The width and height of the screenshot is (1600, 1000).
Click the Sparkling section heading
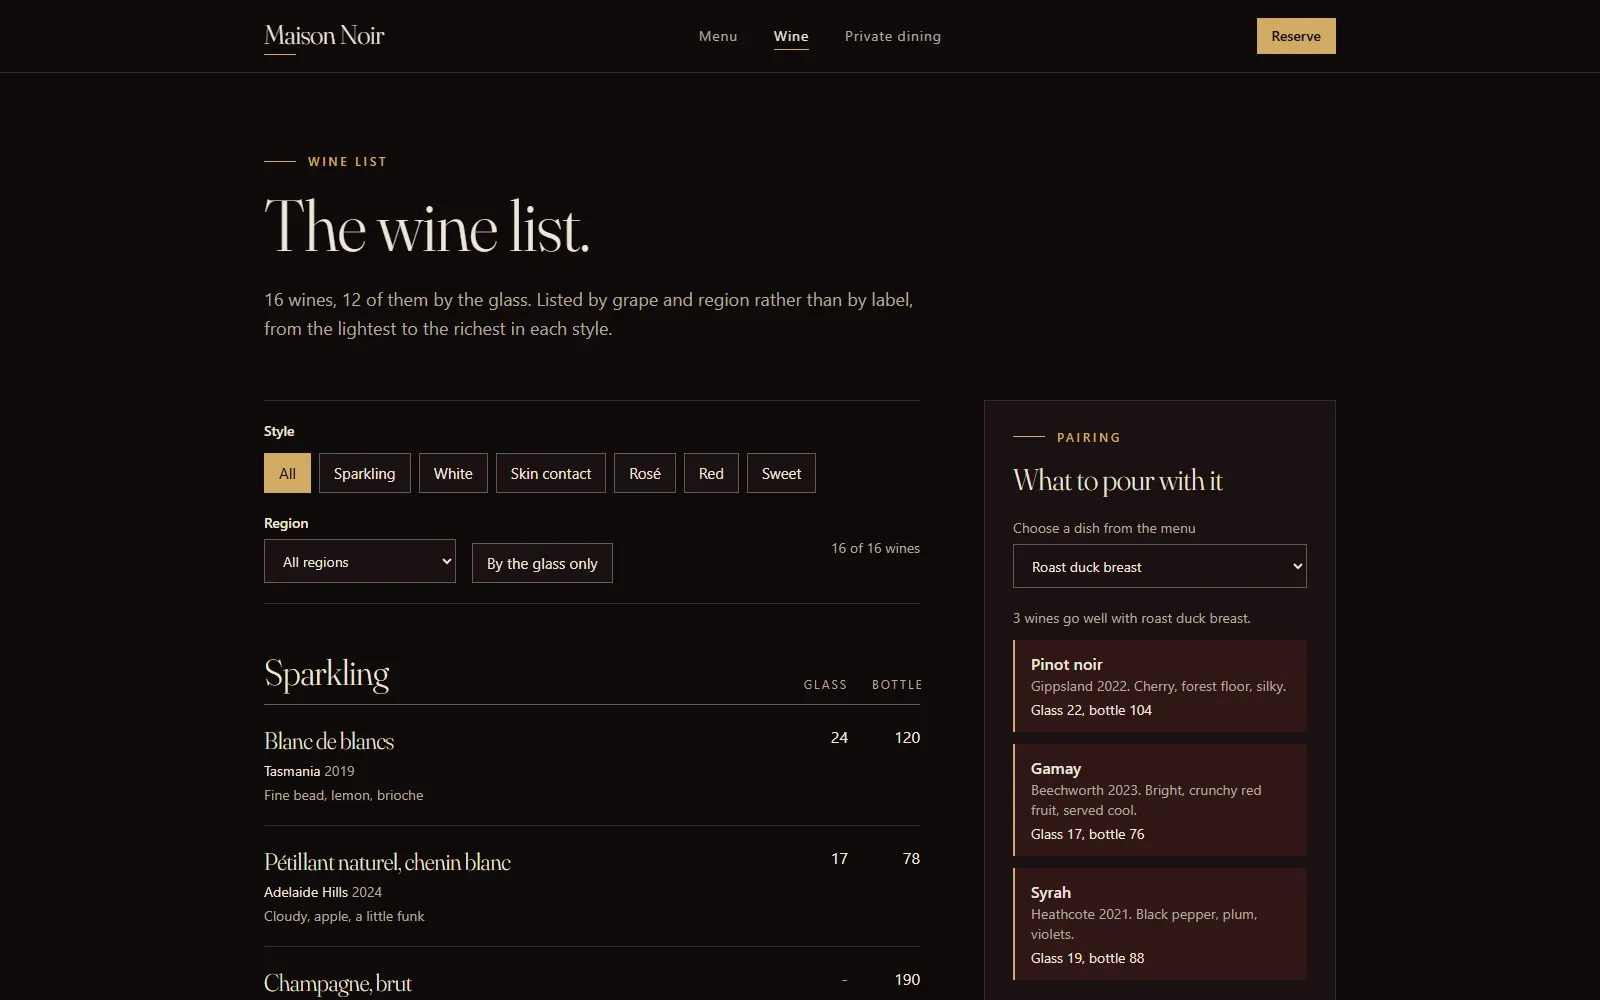pos(326,674)
